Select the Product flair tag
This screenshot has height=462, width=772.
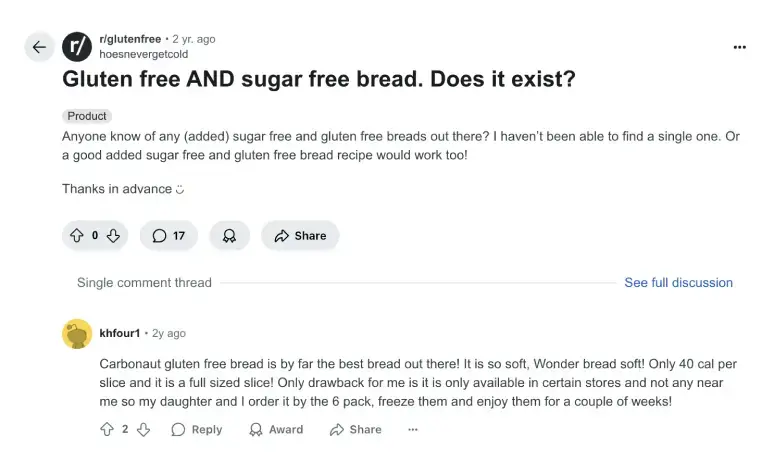[x=87, y=116]
